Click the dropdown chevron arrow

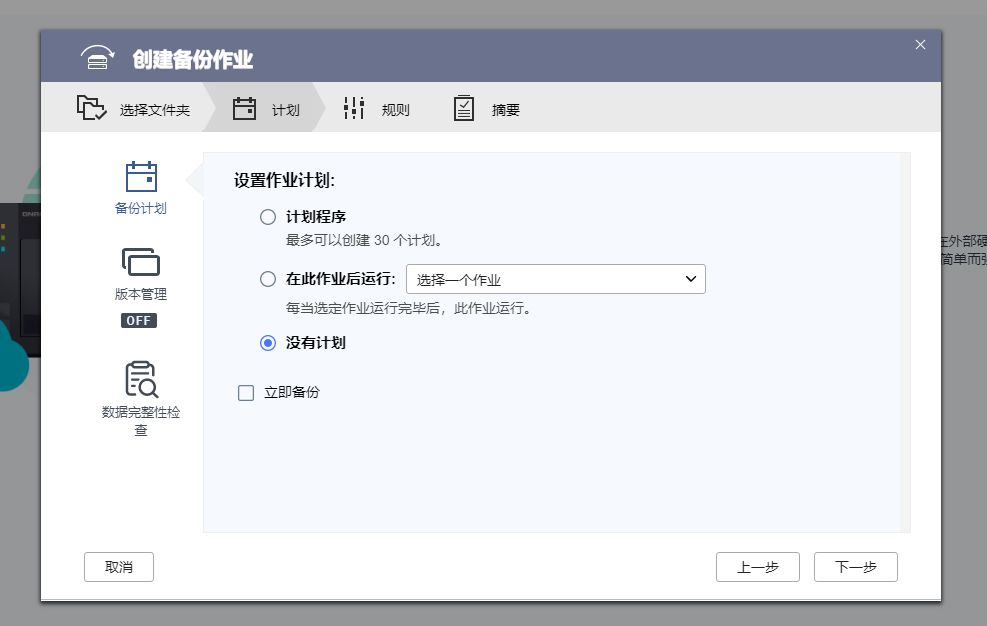[690, 279]
